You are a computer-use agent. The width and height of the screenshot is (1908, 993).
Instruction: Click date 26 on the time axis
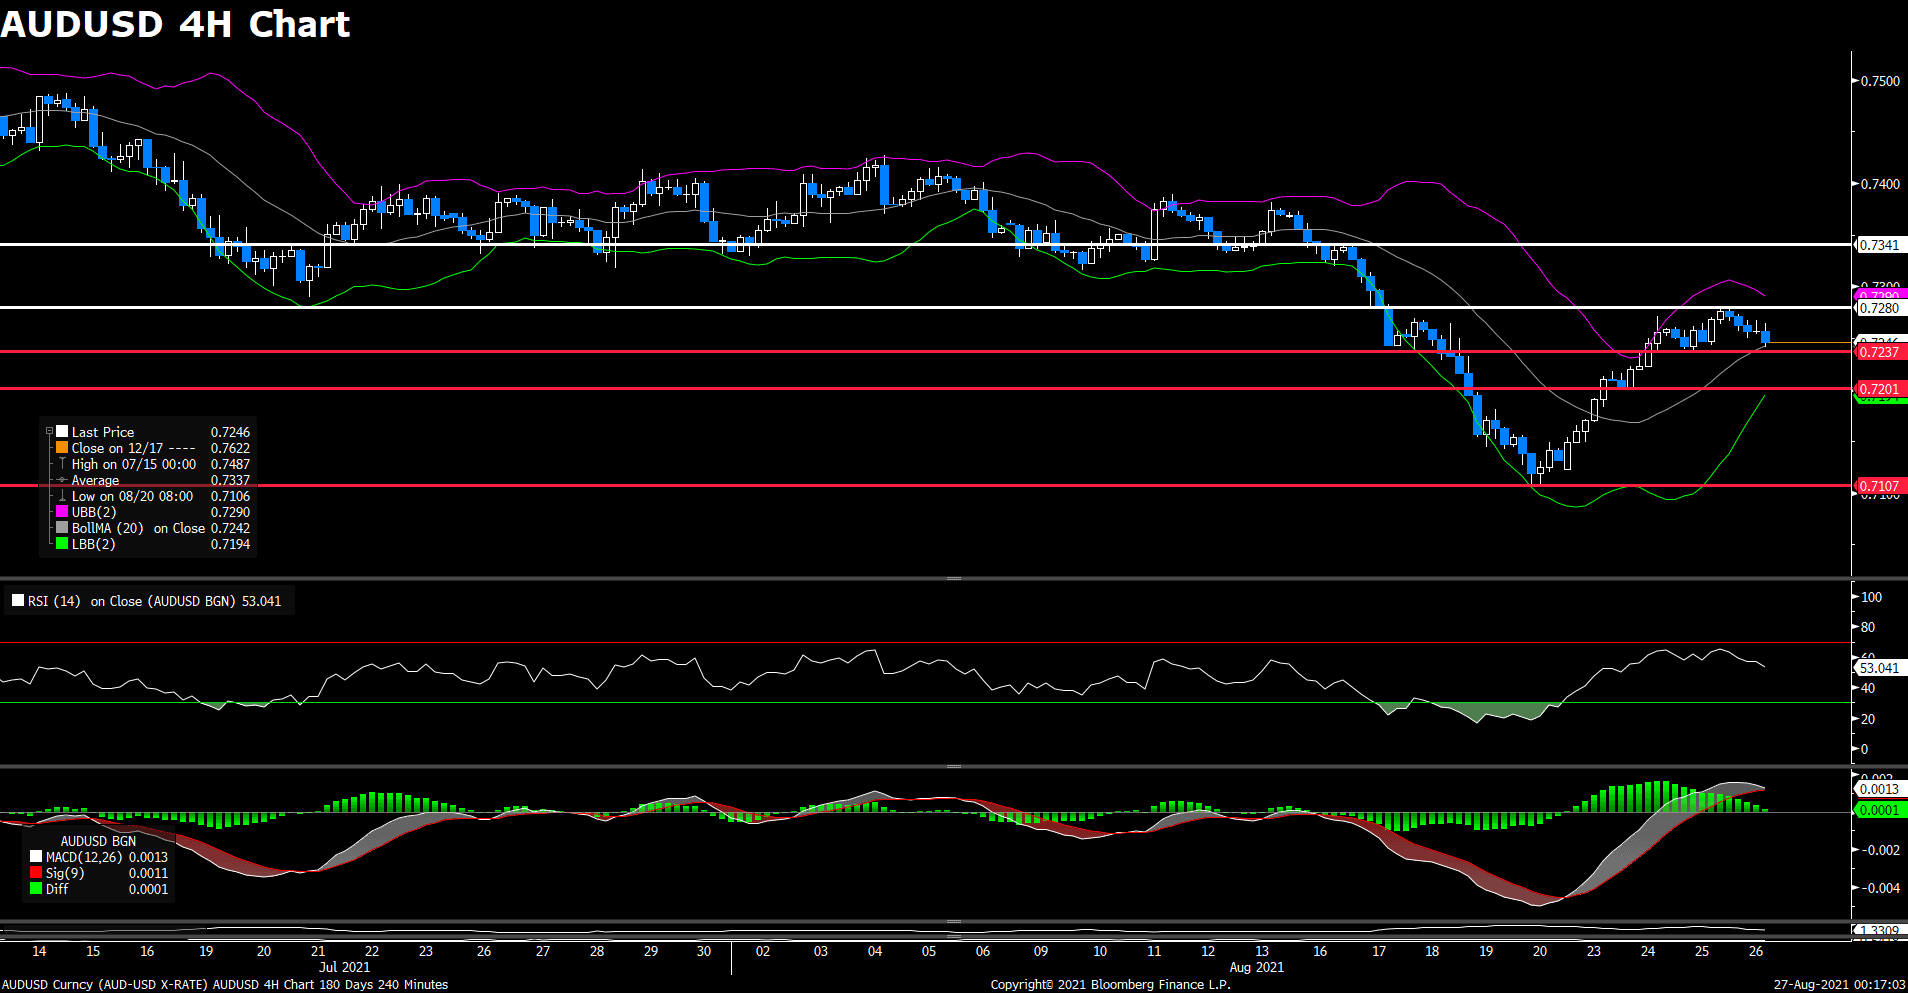pyautogui.click(x=1755, y=951)
